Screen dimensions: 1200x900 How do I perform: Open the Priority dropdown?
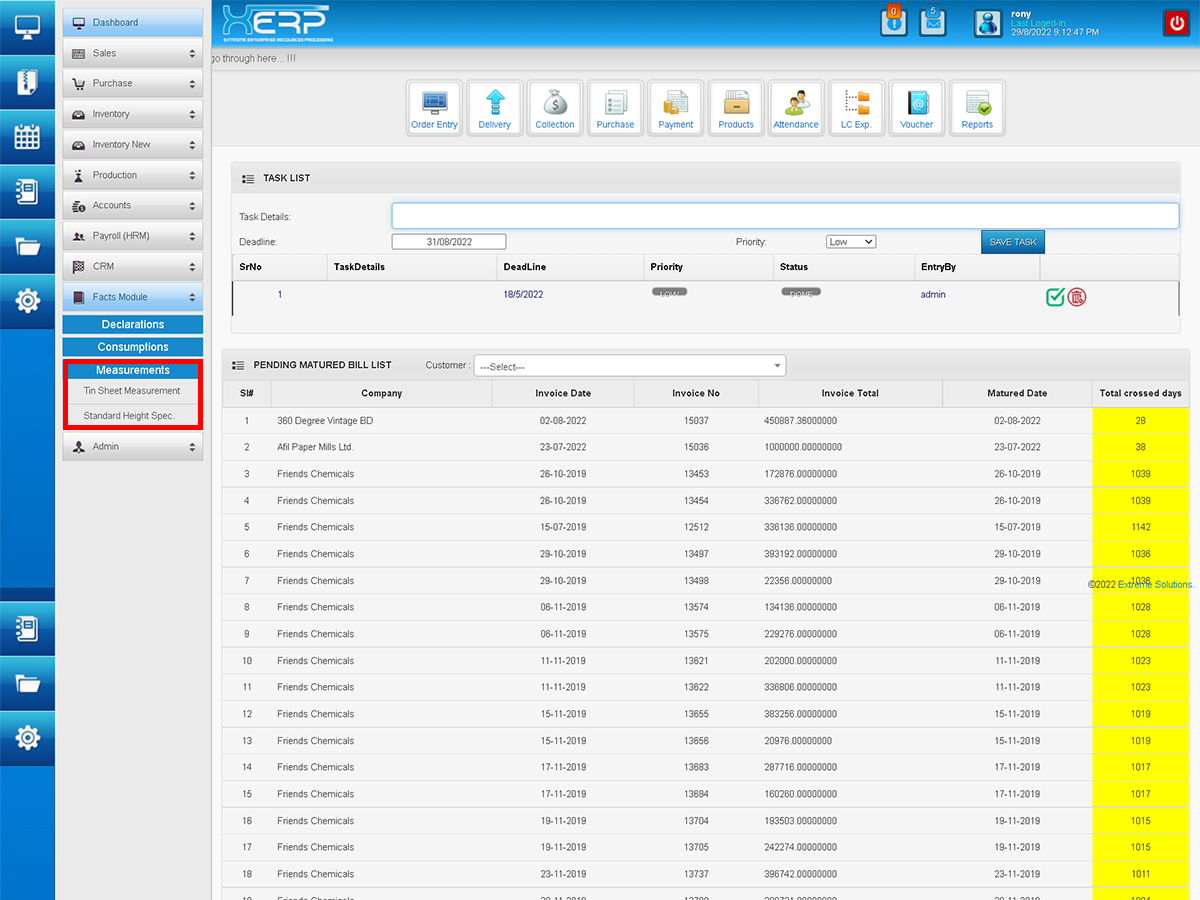(851, 242)
